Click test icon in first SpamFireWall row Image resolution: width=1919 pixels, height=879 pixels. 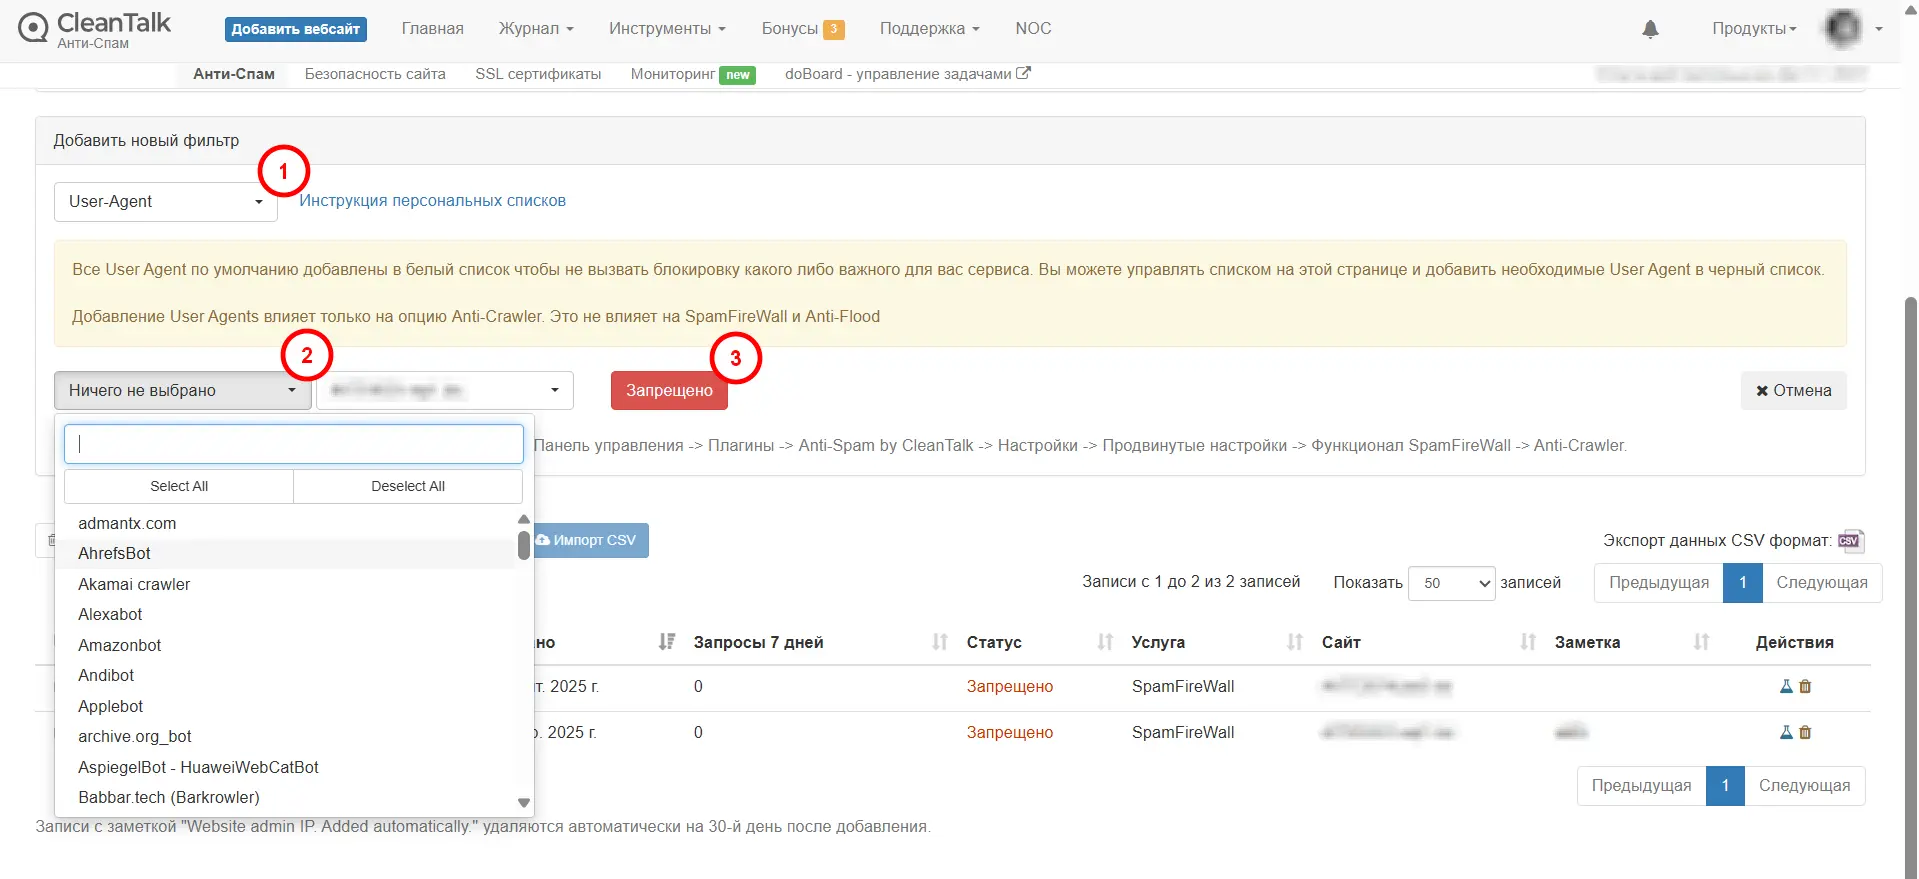1786,686
